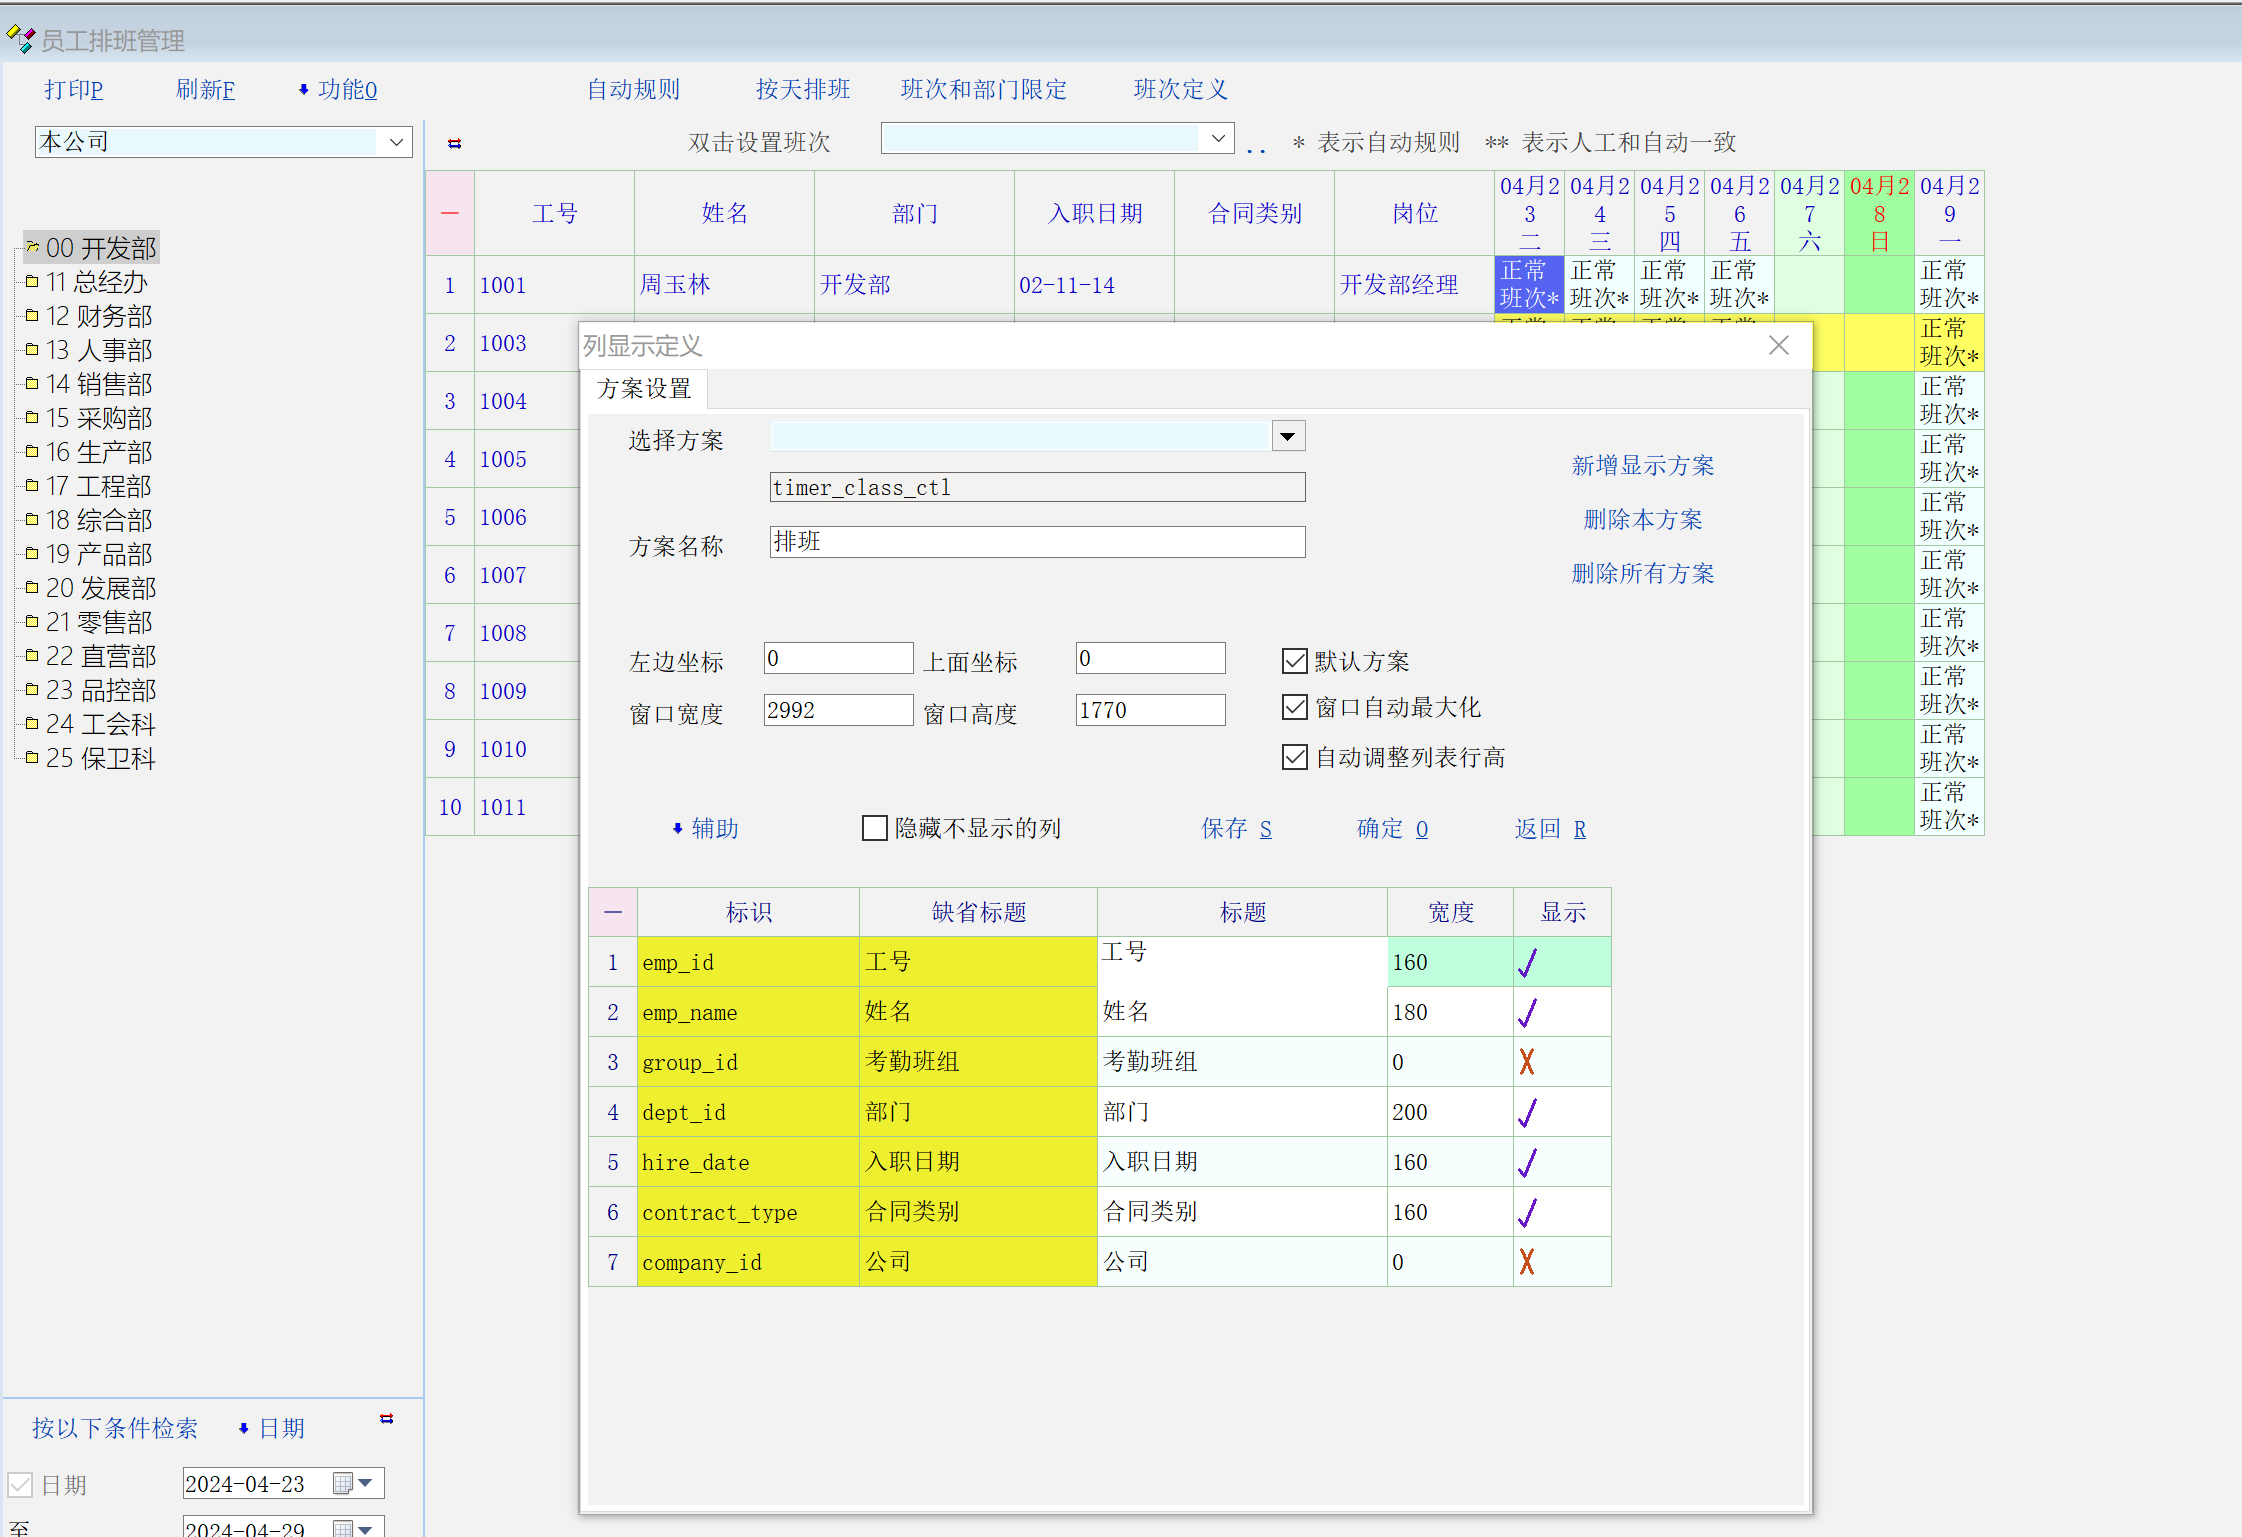Enable 隐藏不显示的列 checkbox
Viewport: 2242px width, 1537px height.
coord(875,828)
